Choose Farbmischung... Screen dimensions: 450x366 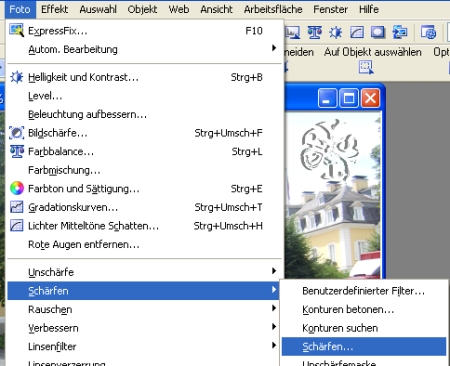tap(144, 170)
